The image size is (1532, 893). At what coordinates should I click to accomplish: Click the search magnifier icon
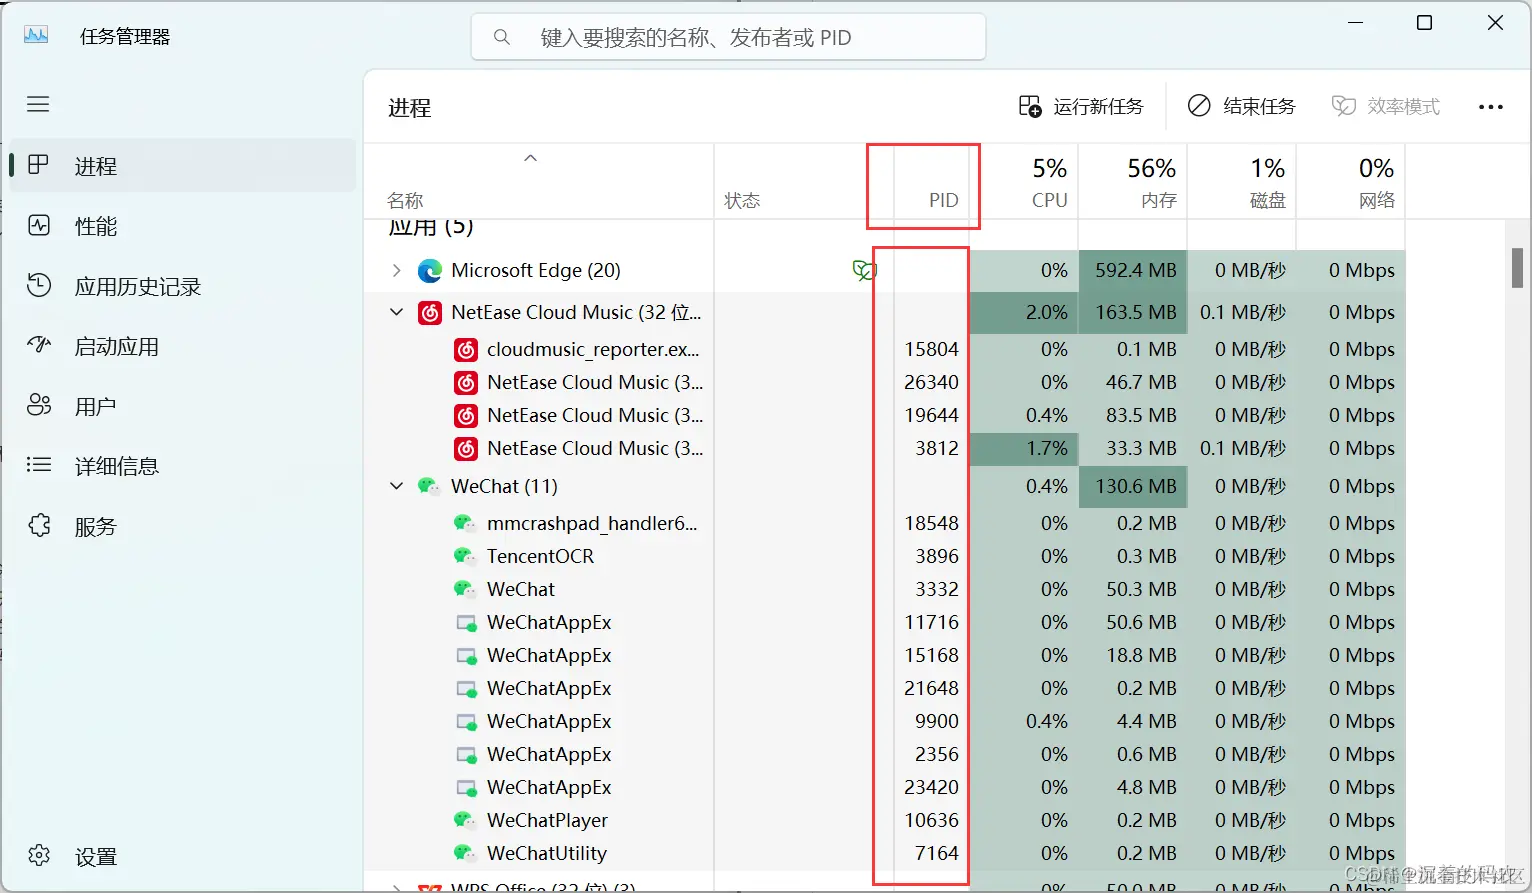[x=502, y=38]
